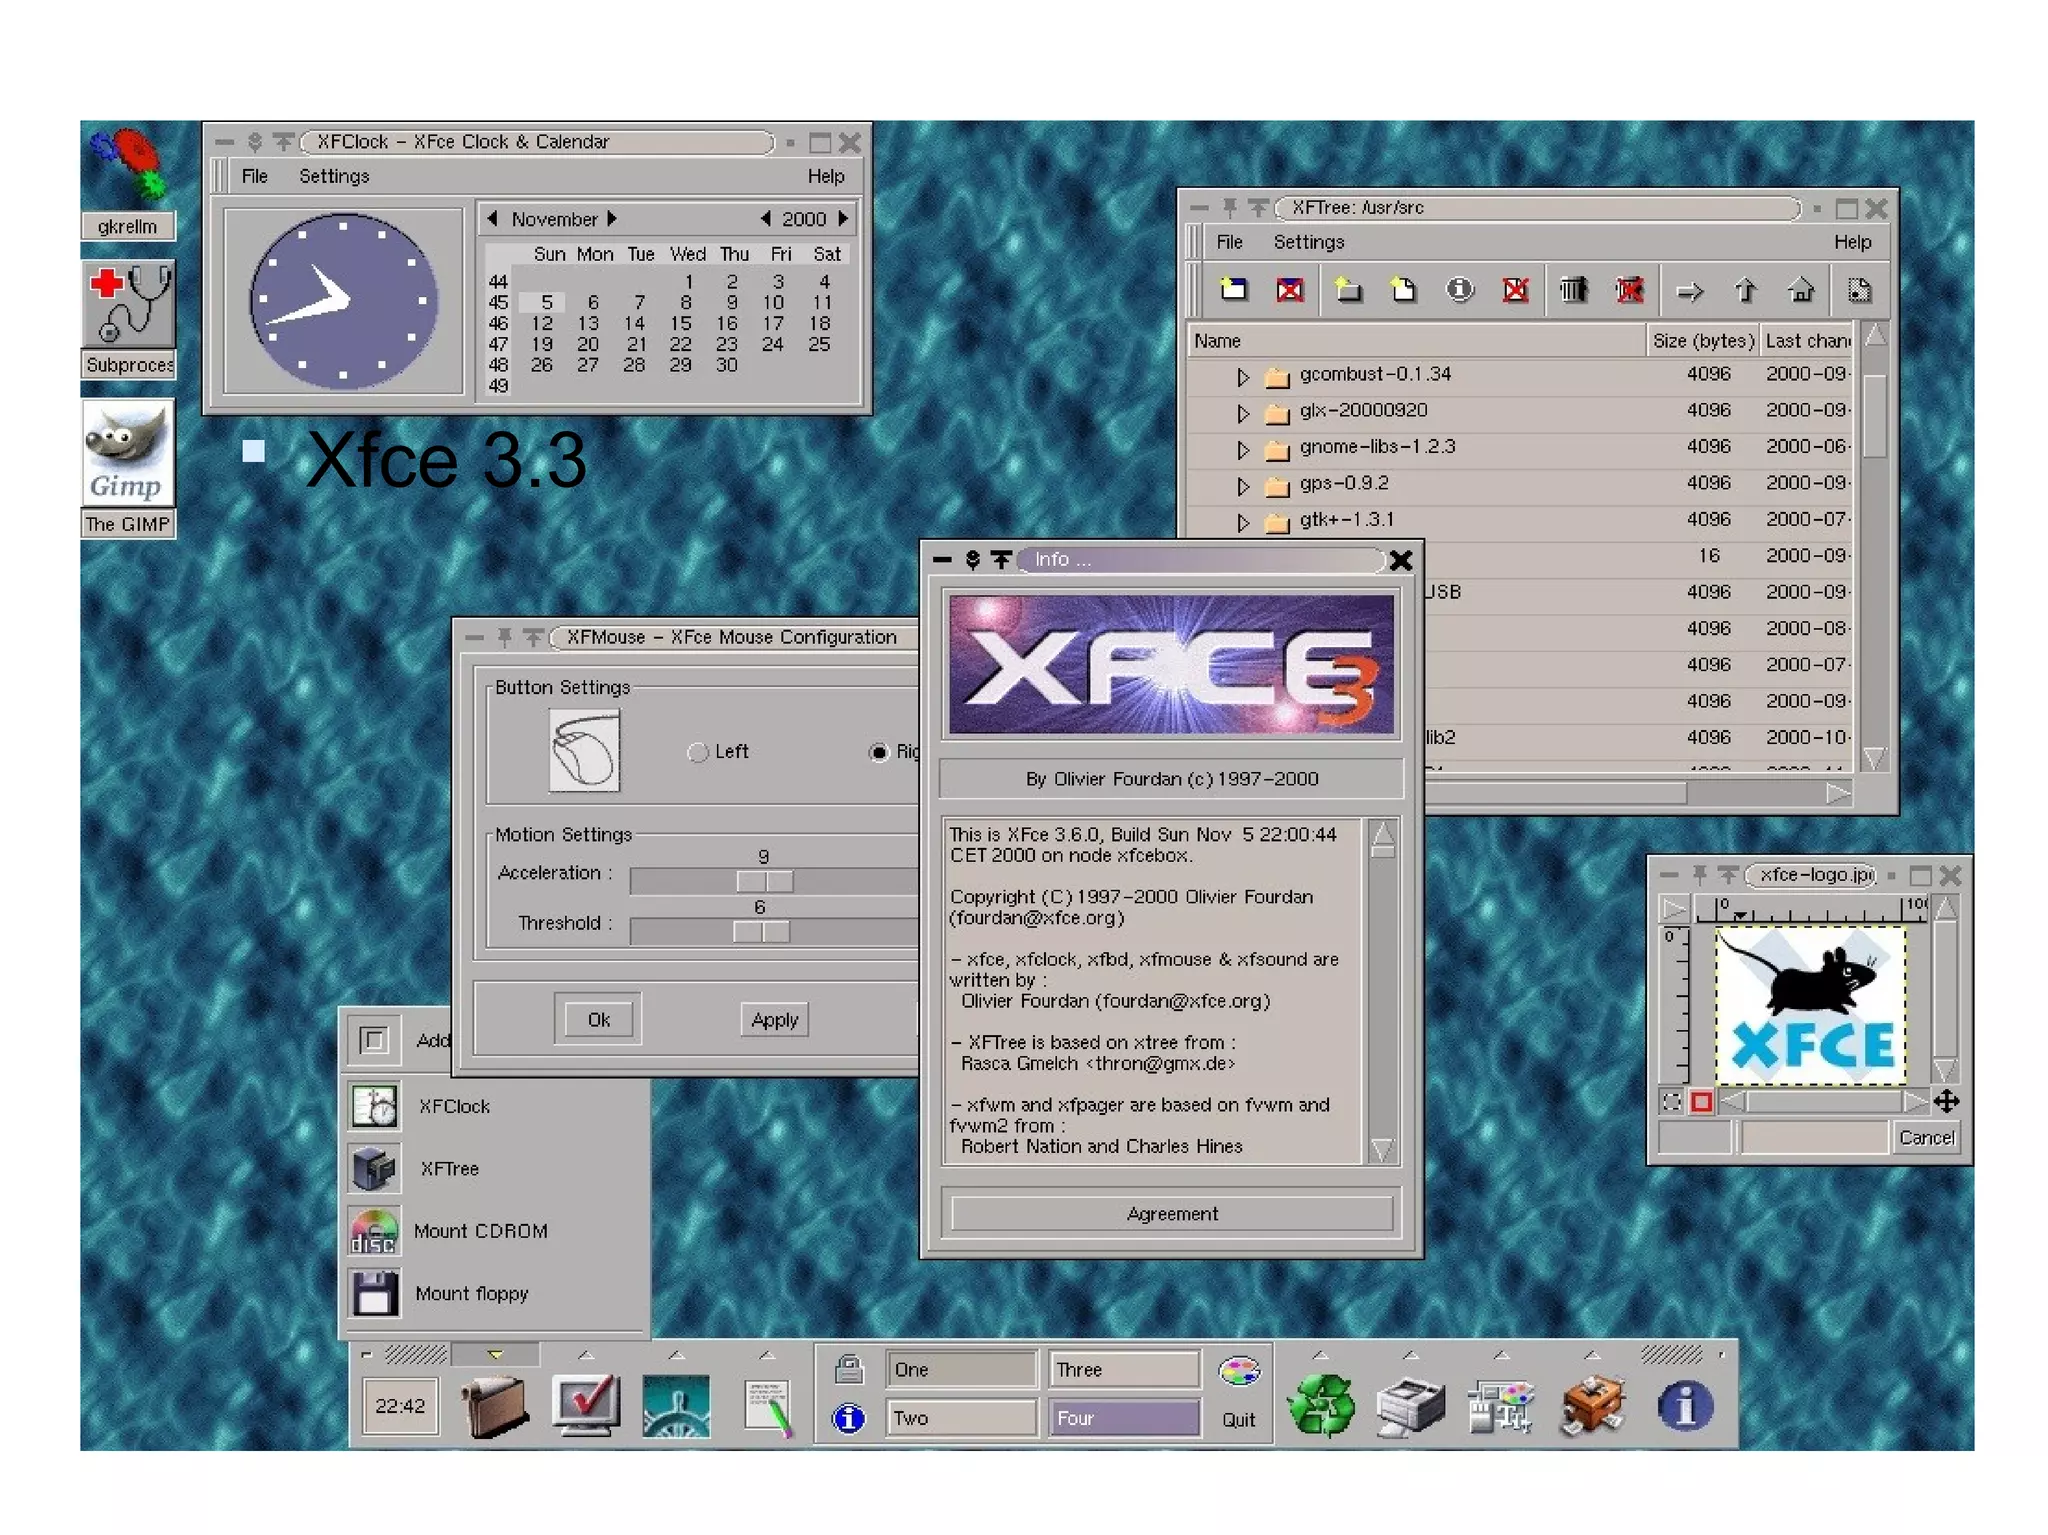Go to next month in XFClock calendar
Viewport: 2048px width, 1535px height.
(612, 219)
